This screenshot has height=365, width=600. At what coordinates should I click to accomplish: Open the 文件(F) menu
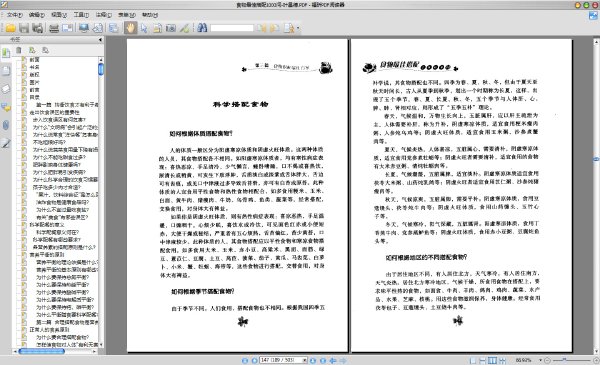click(15, 15)
